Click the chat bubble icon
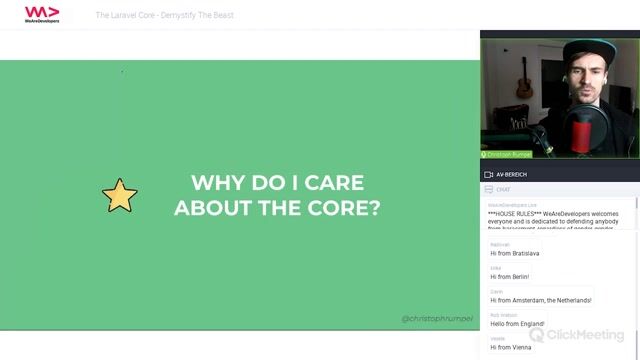This screenshot has width=640, height=360. tap(489, 189)
